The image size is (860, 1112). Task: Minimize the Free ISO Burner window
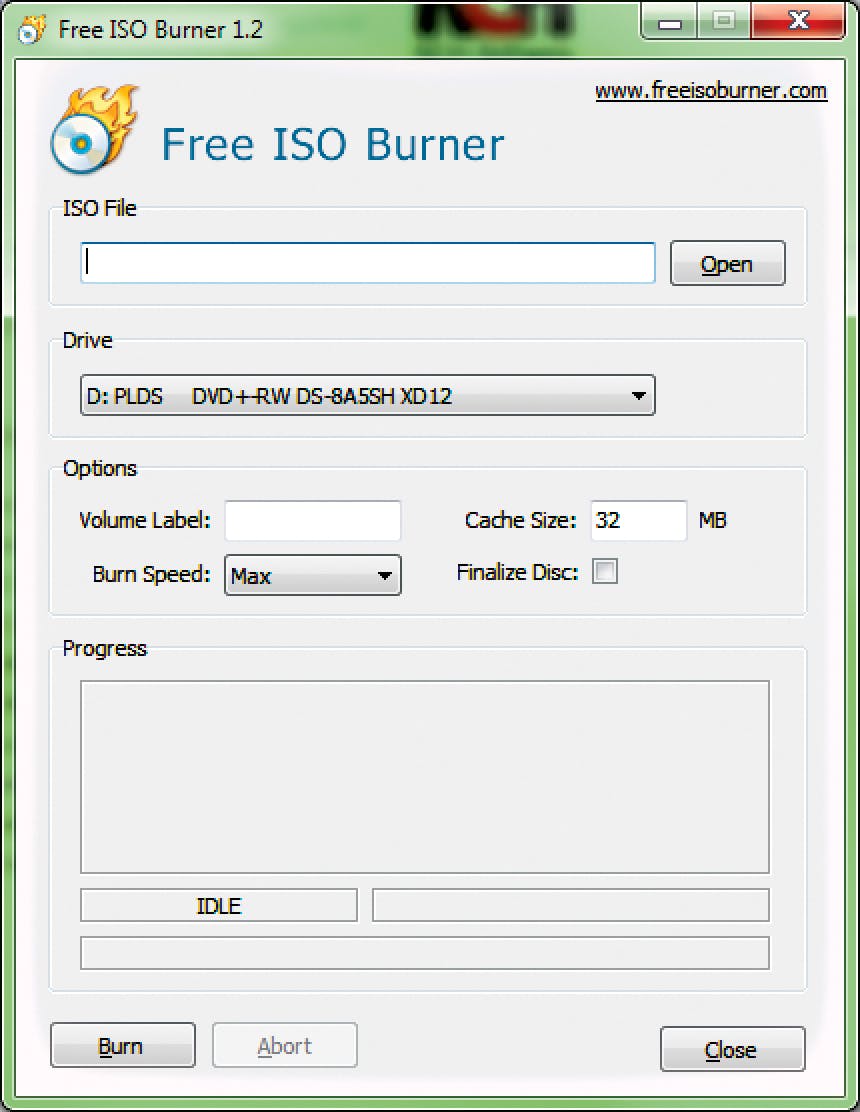click(x=669, y=21)
